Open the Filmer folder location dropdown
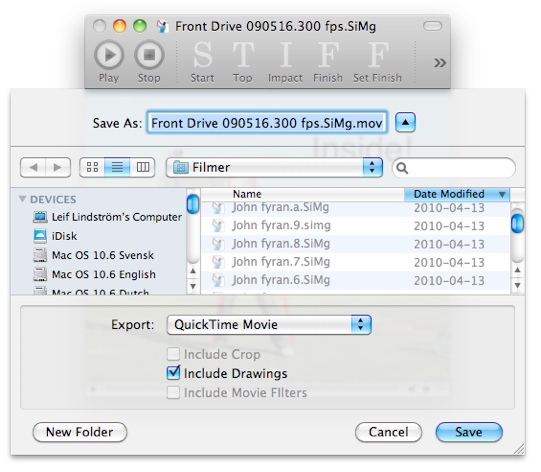 (274, 167)
